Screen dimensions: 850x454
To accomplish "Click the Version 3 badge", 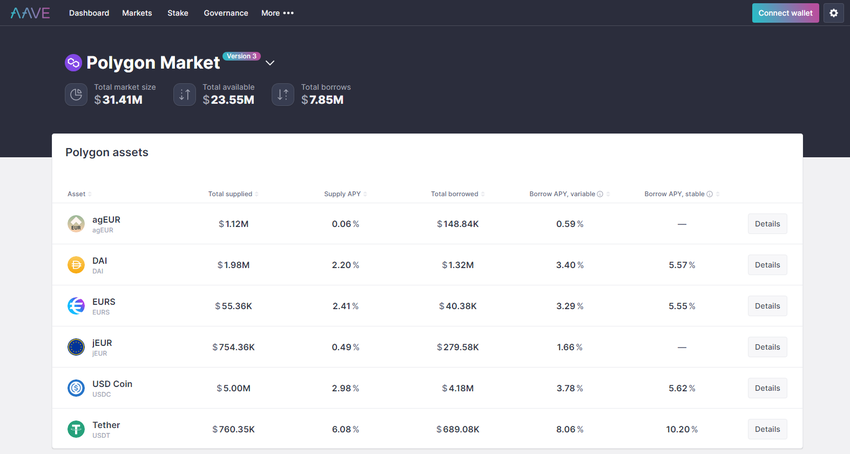I will pos(241,56).
